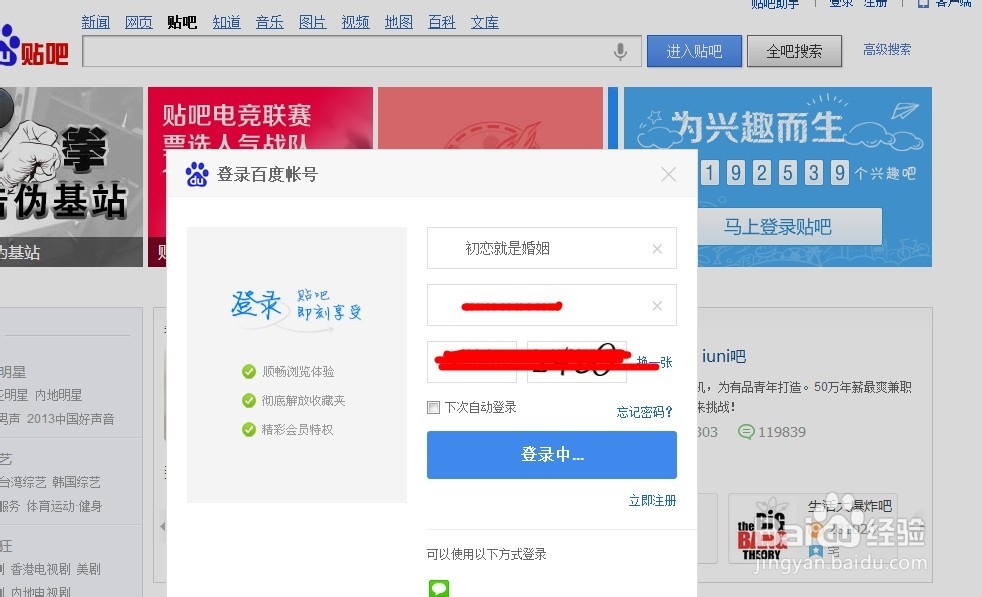Open the 内地电视剧 category link
Screen dimensions: 982x597
pos(40,591)
